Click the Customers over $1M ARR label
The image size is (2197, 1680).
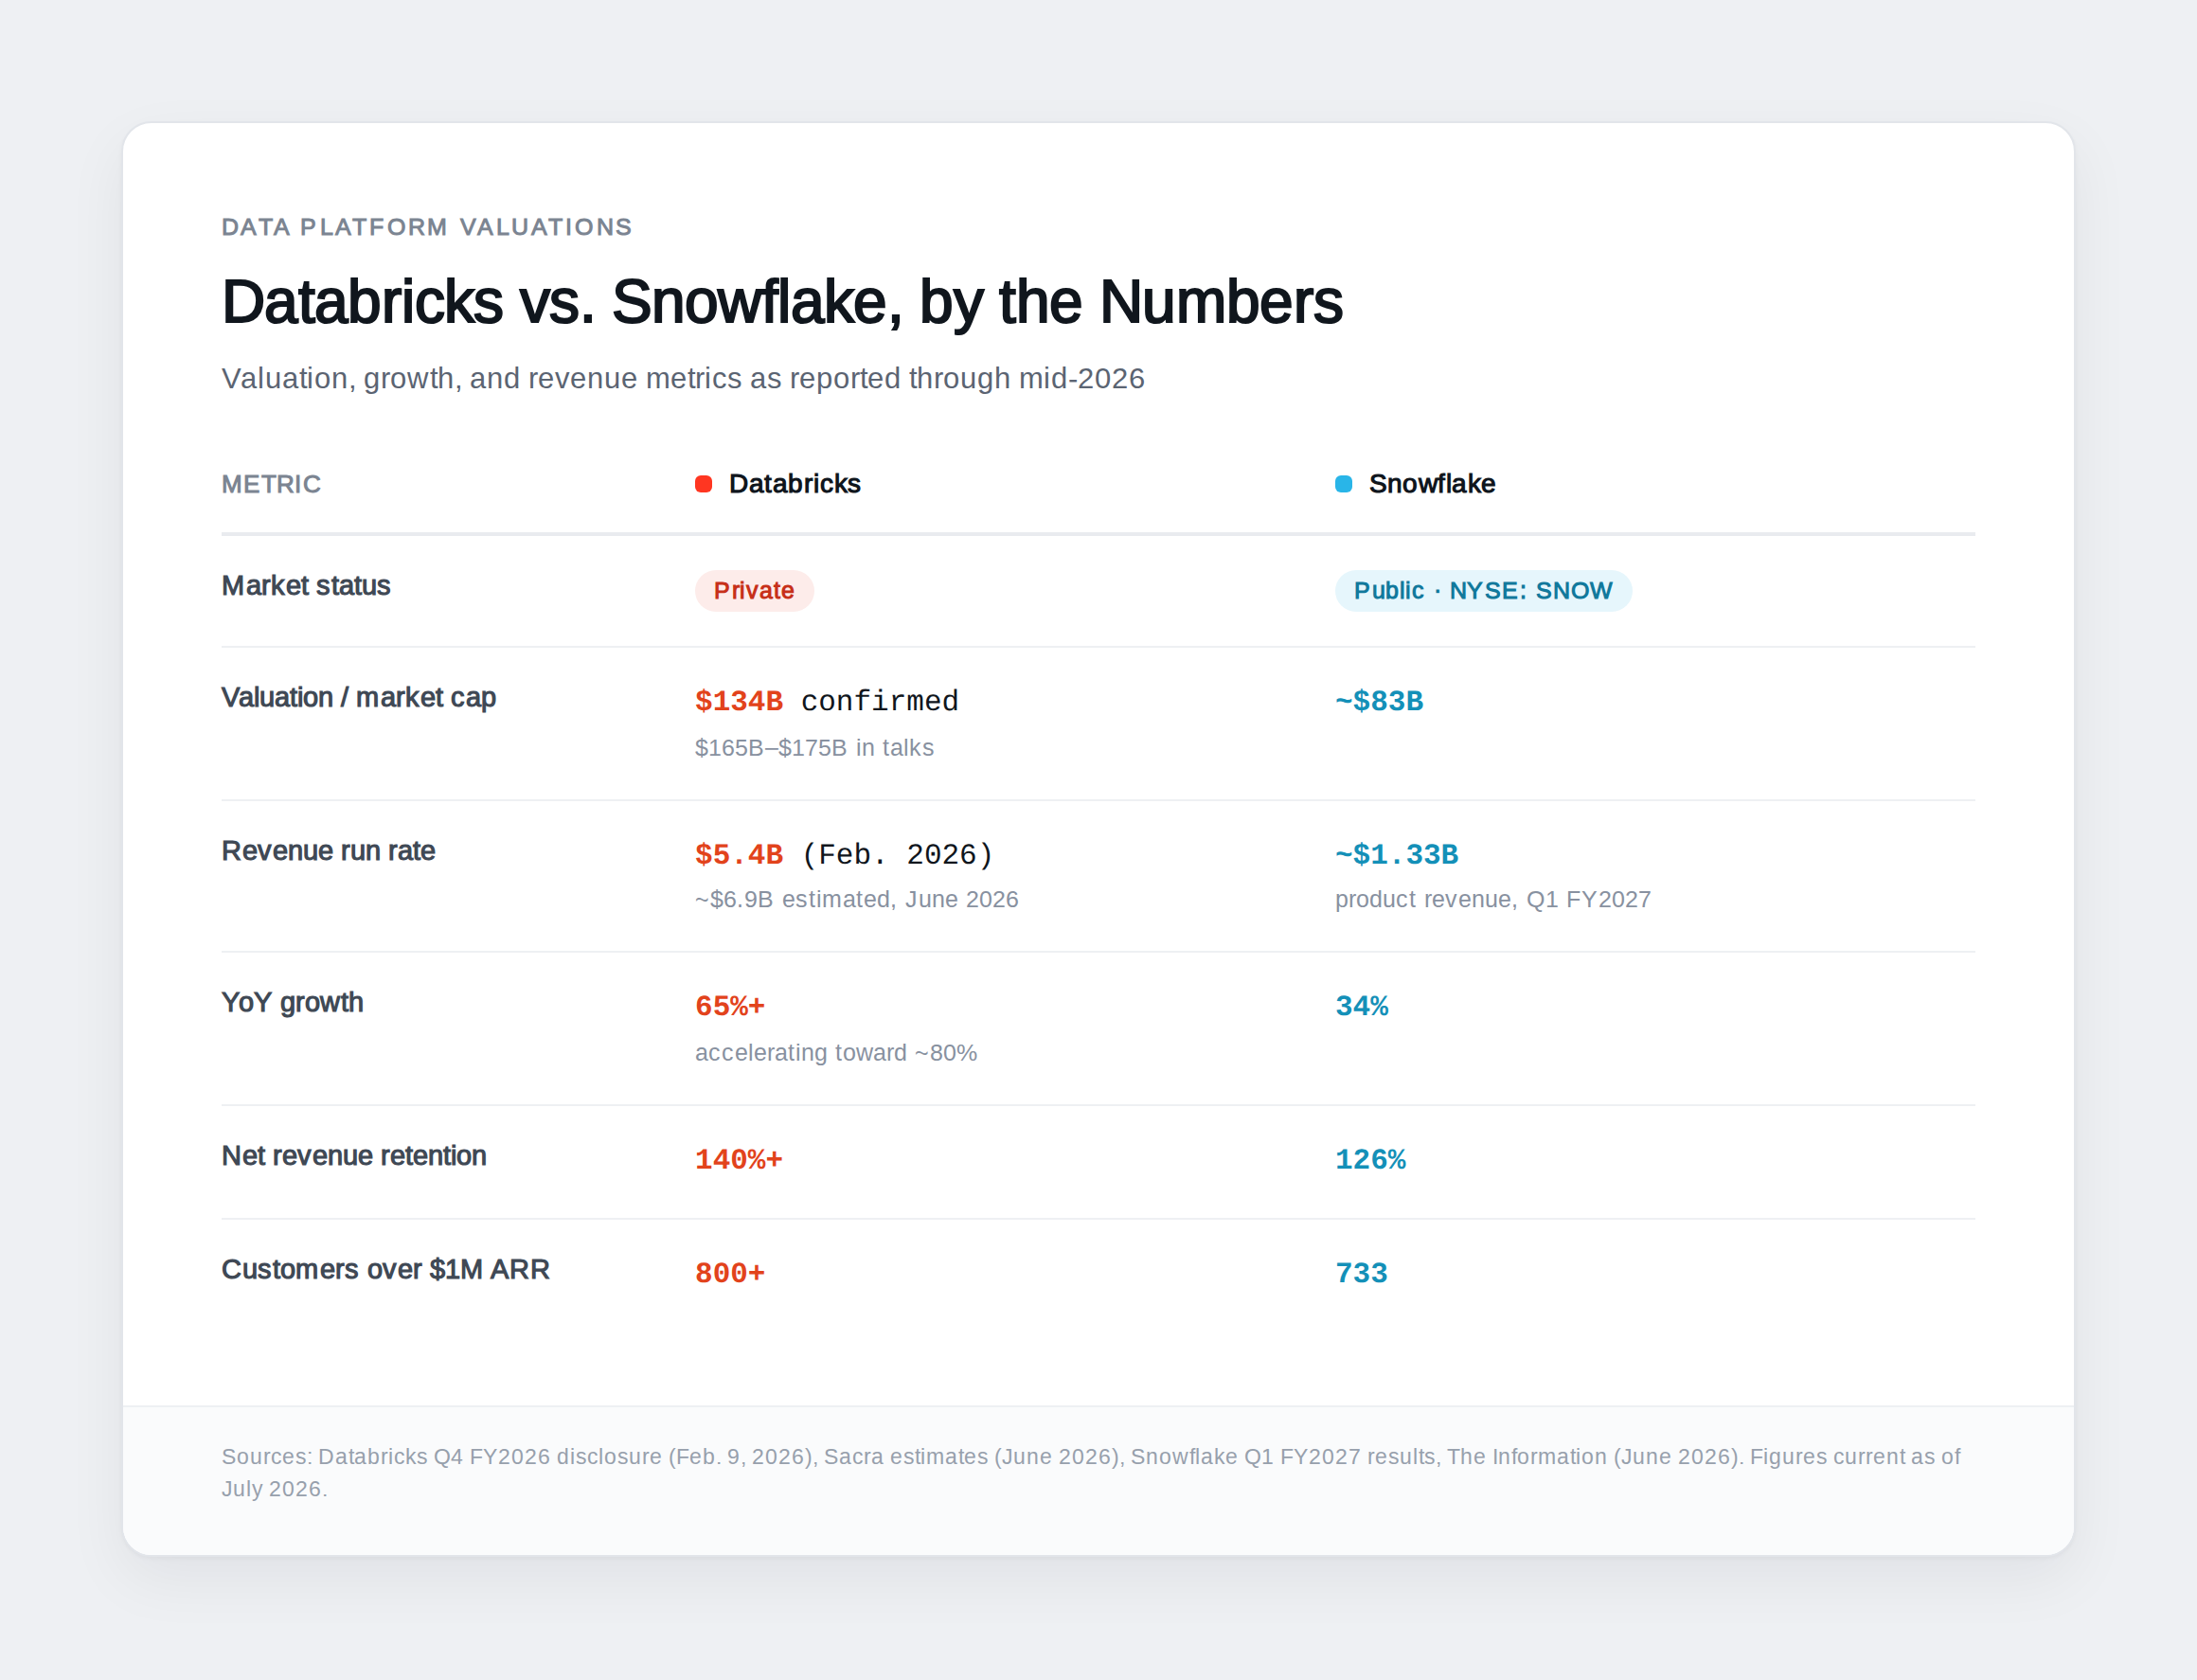click(x=385, y=1269)
